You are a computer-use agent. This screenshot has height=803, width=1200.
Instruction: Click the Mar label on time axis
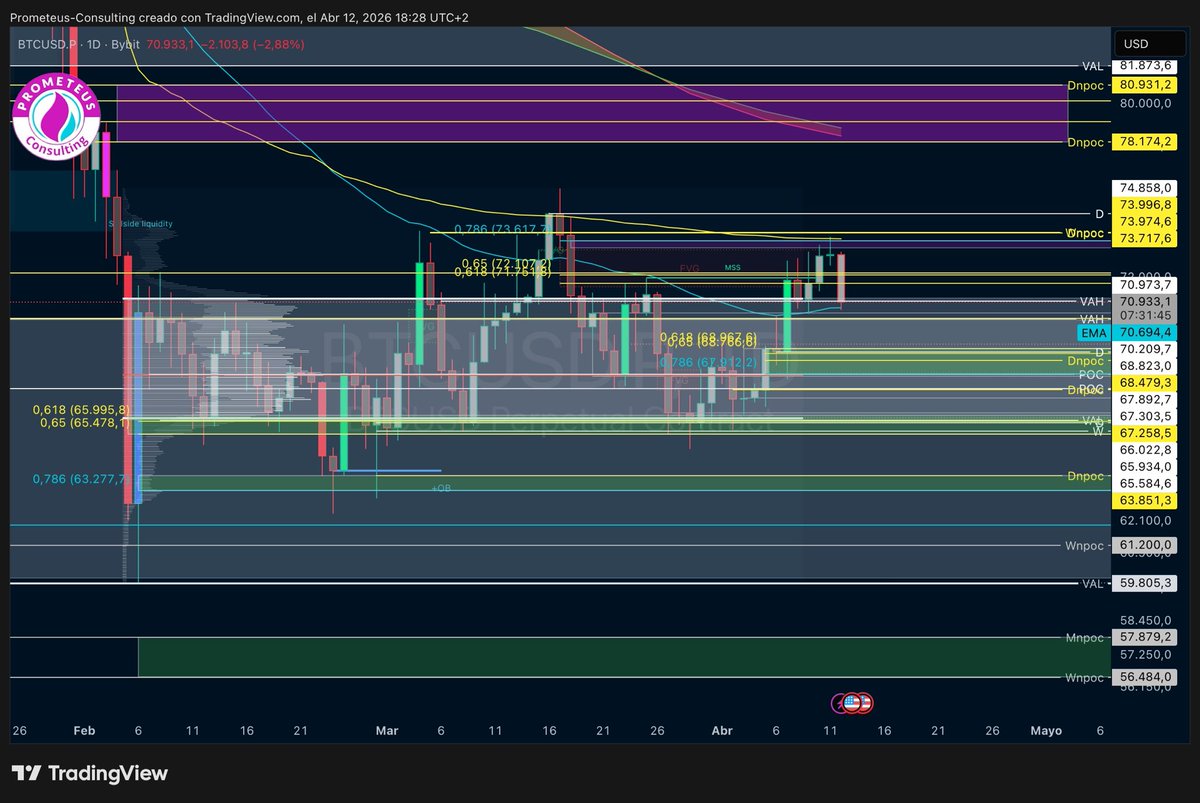[x=387, y=731]
